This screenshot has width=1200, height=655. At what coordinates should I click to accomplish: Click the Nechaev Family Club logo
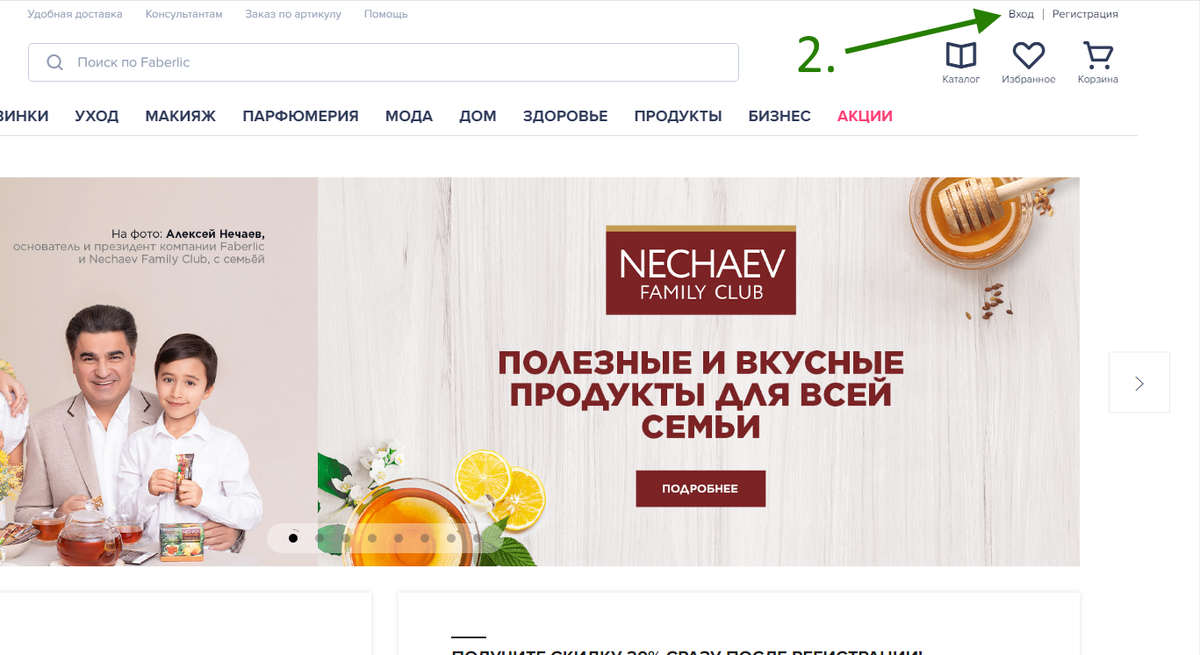(x=700, y=270)
